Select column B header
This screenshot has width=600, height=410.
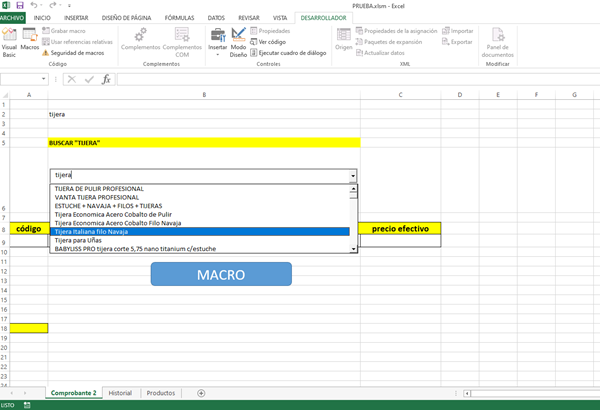tap(204, 95)
